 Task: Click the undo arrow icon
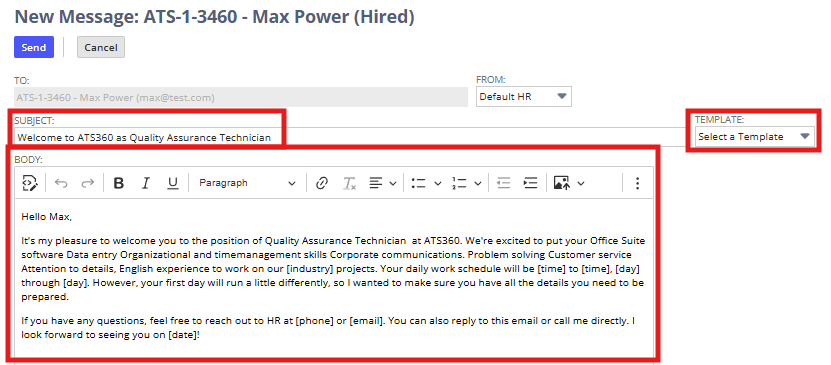click(x=61, y=183)
